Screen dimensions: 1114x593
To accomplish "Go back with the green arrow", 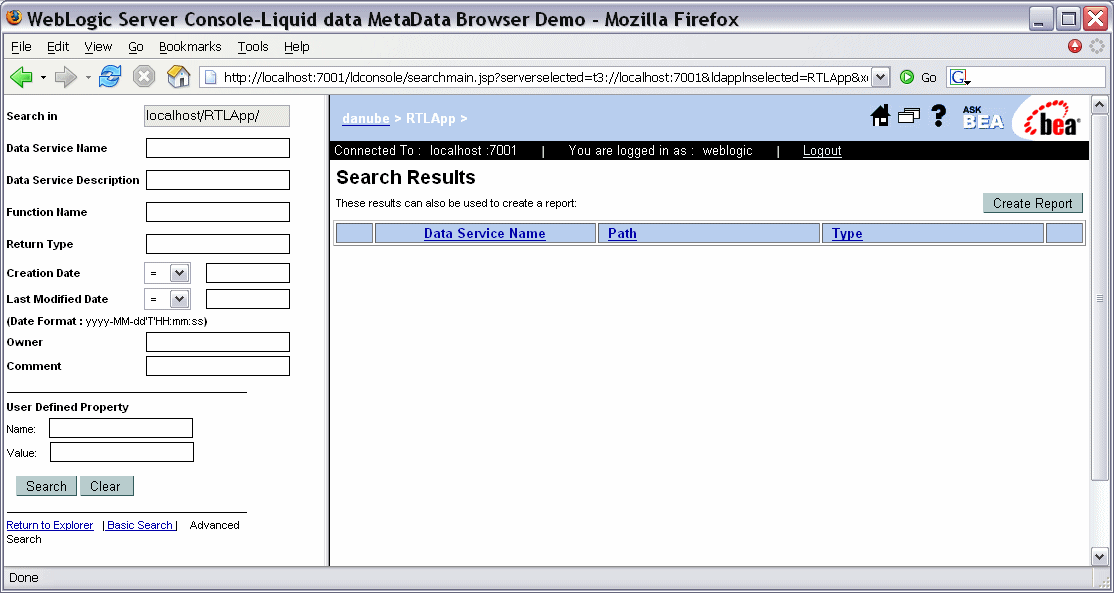I will point(21,77).
